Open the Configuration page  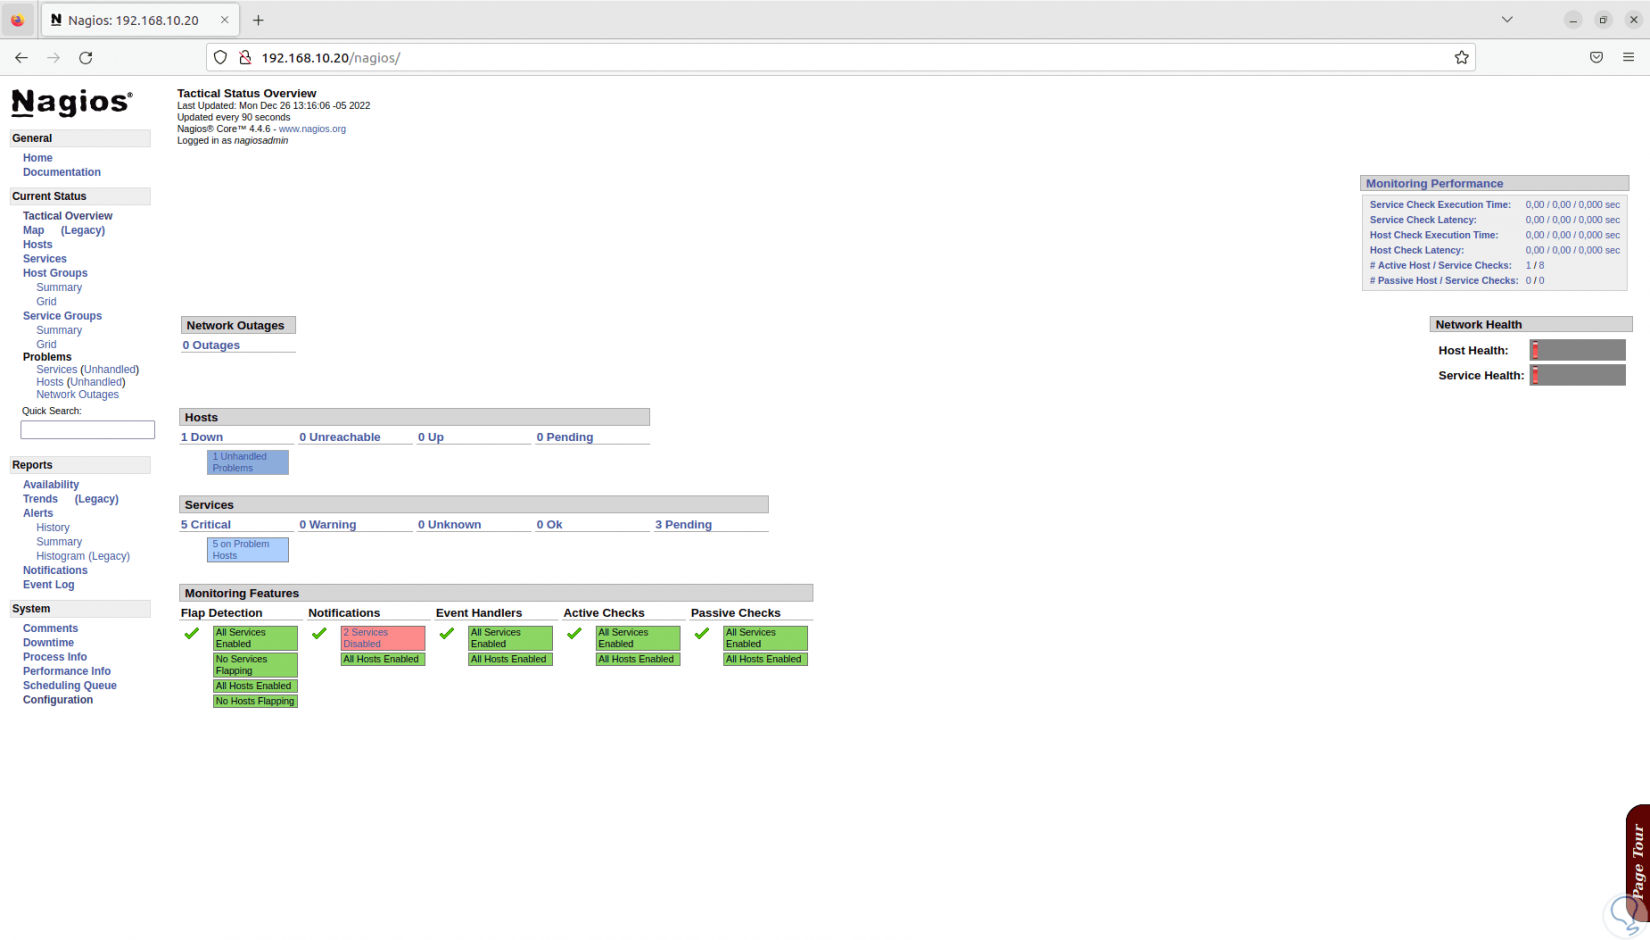[x=58, y=700]
